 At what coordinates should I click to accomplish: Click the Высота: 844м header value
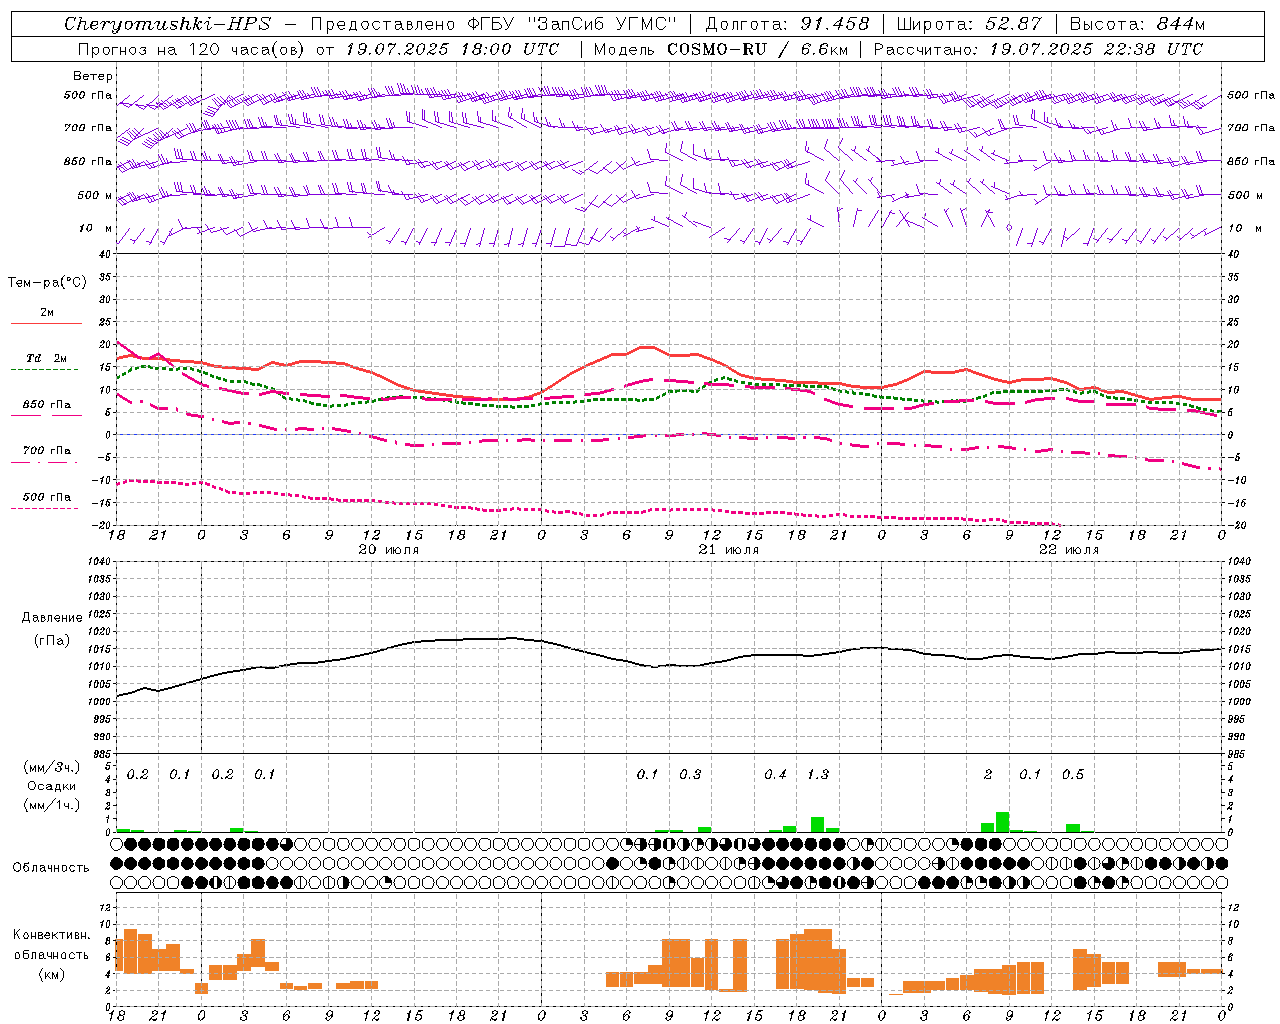(1137, 24)
